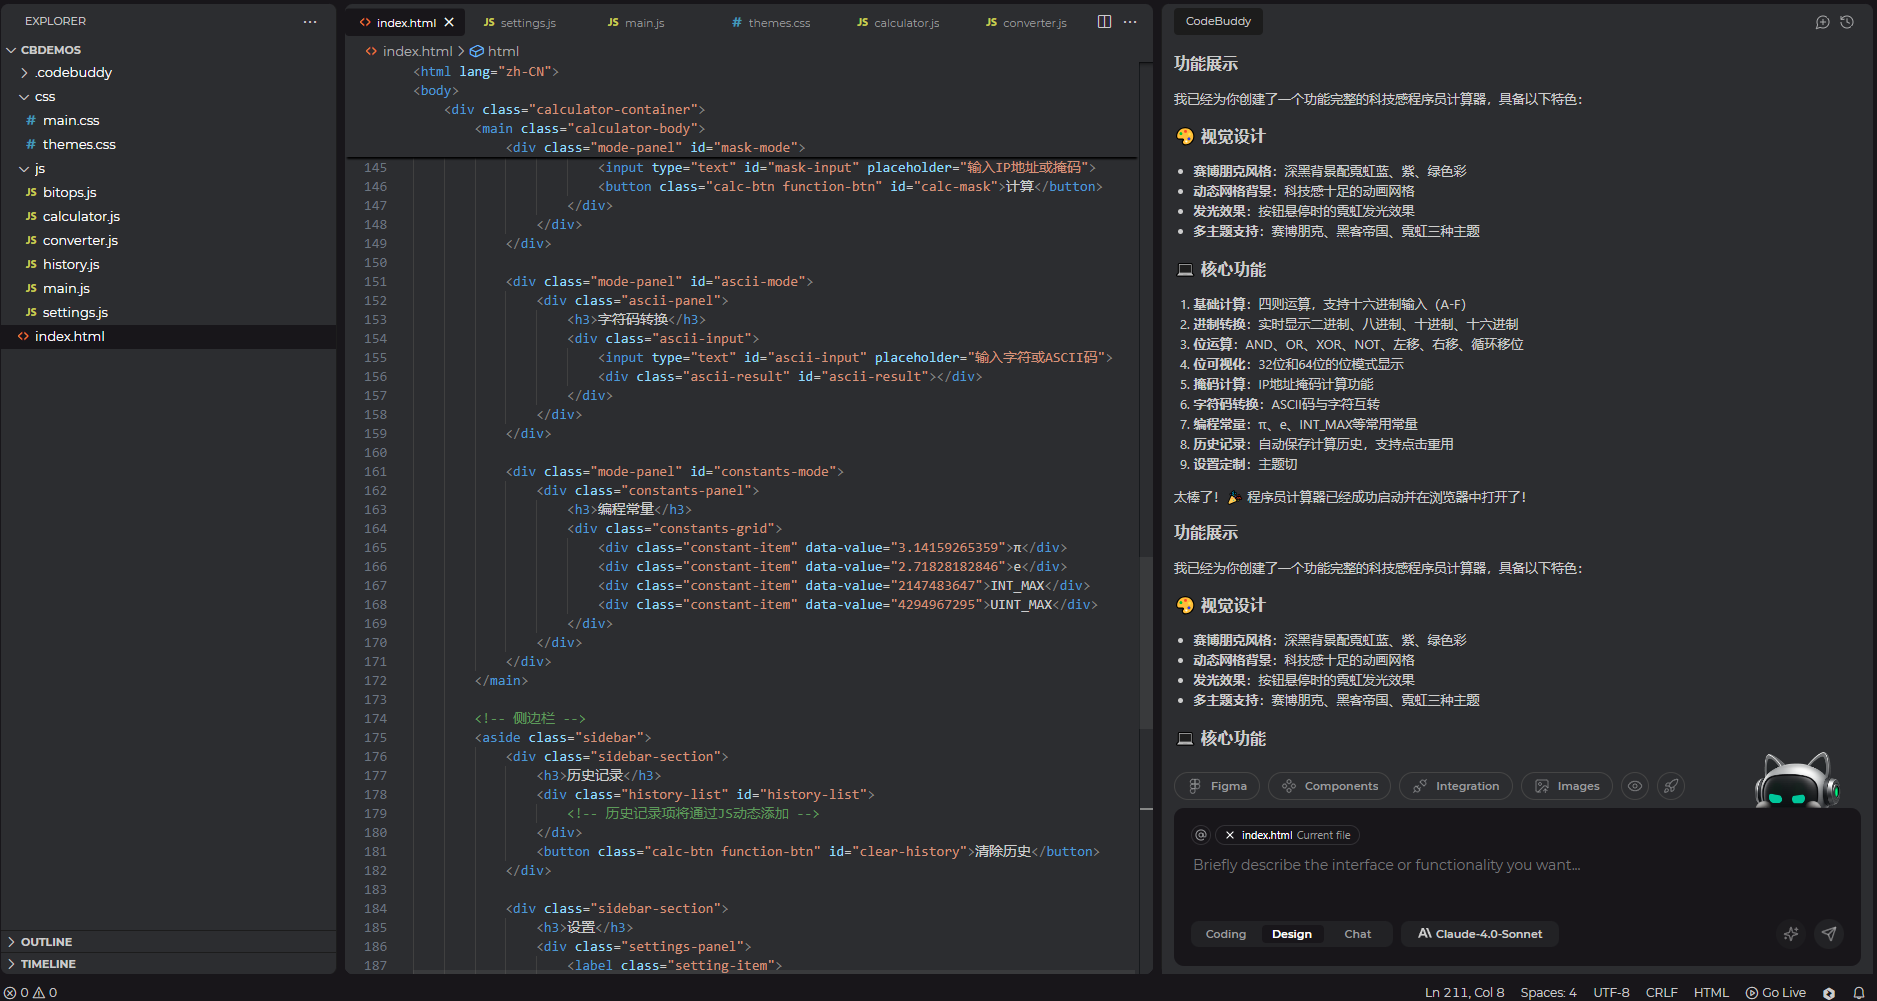Enable Chat mode in the mode selector
The height and width of the screenshot is (1001, 1877).
1356,933
